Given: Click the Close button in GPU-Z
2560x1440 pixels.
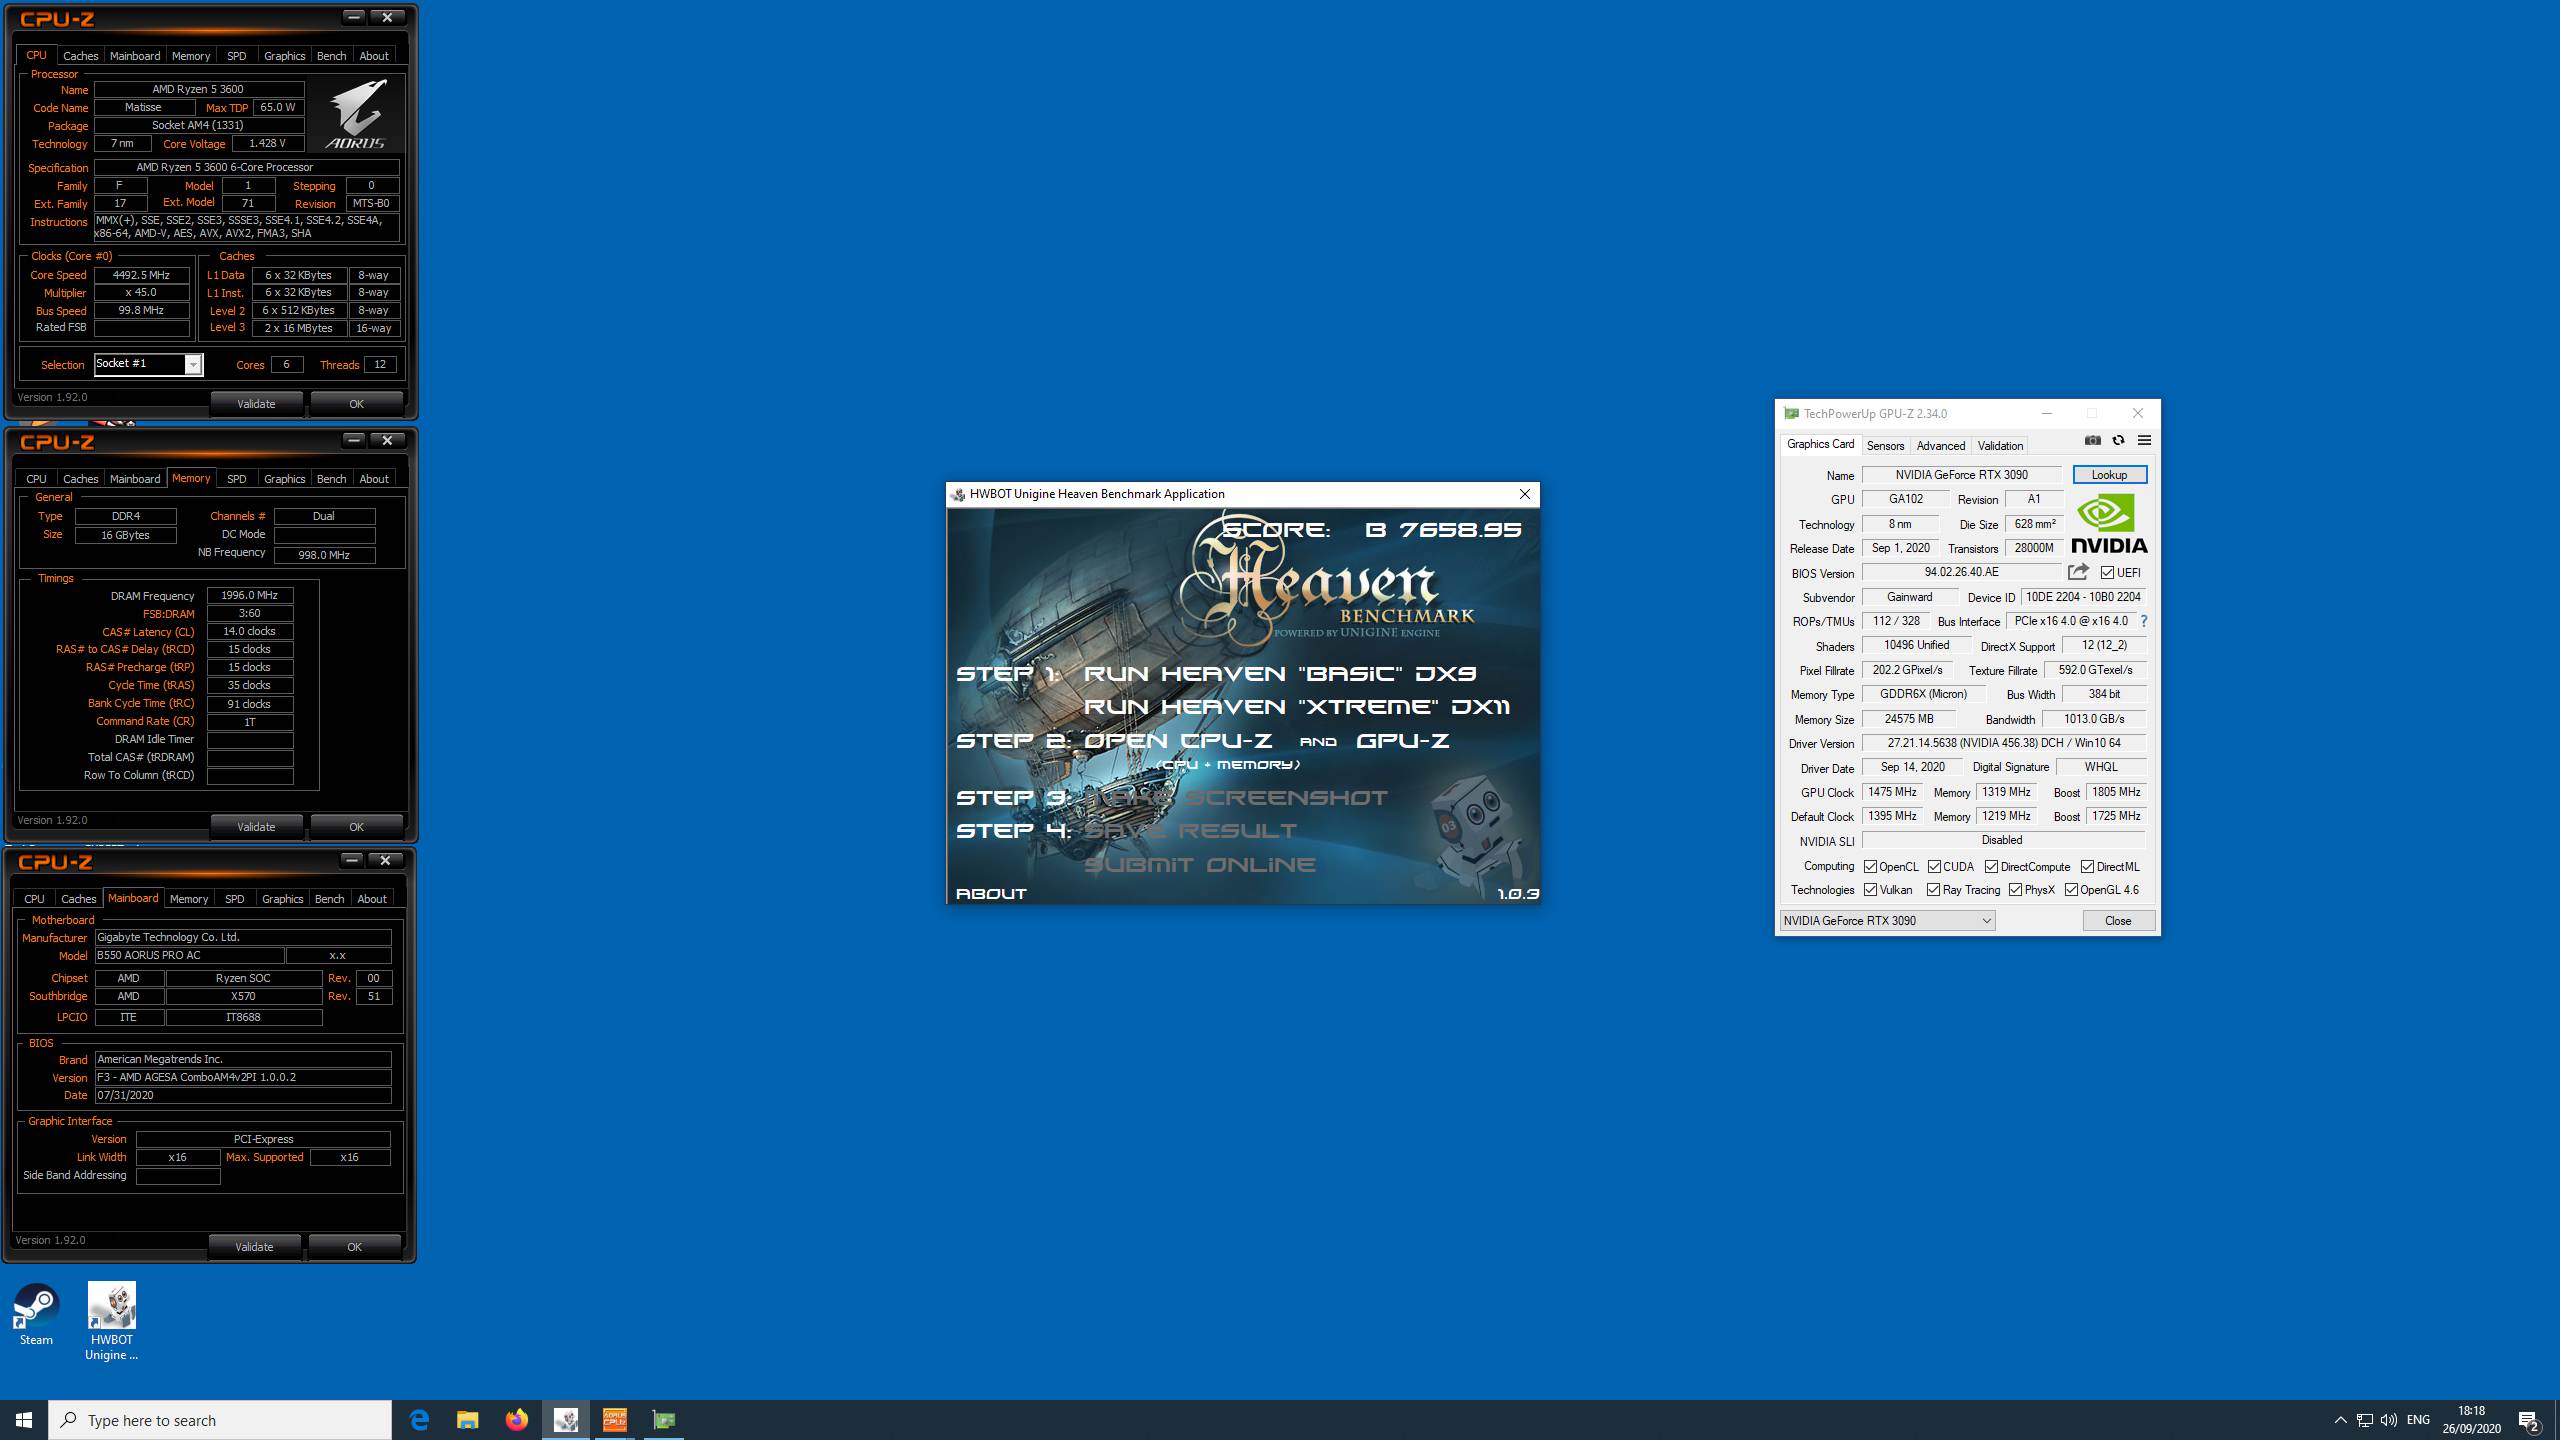Looking at the screenshot, I should tap(2118, 921).
